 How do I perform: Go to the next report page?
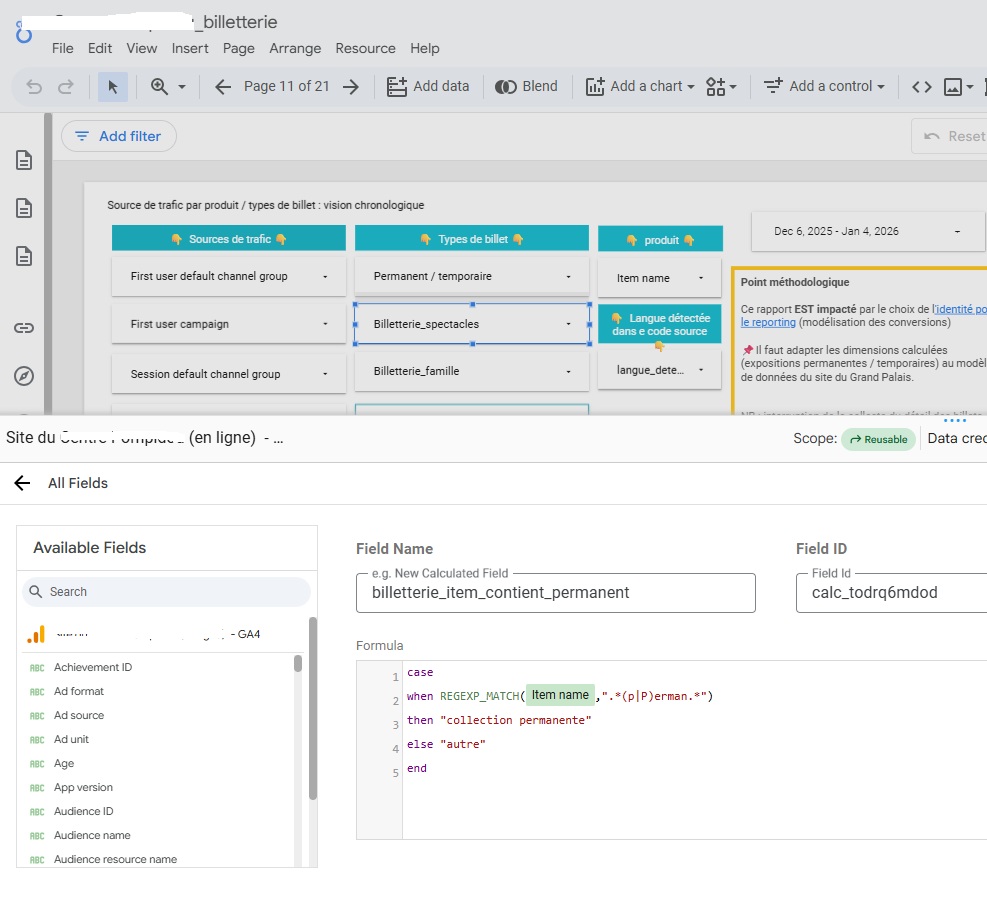tap(350, 87)
